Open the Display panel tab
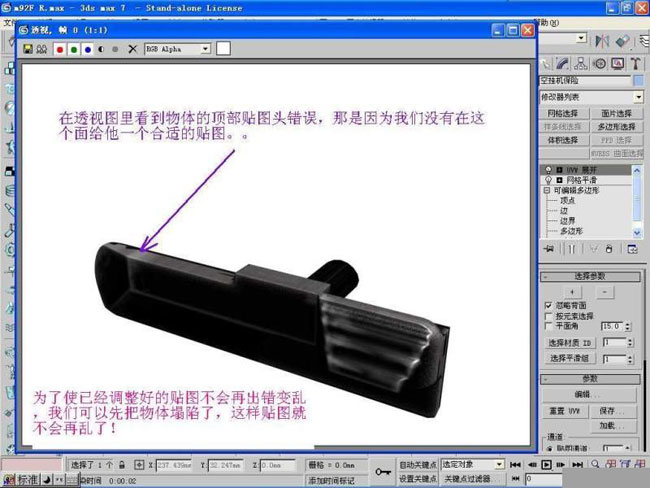This screenshot has height=488, width=650. pyautogui.click(x=618, y=63)
